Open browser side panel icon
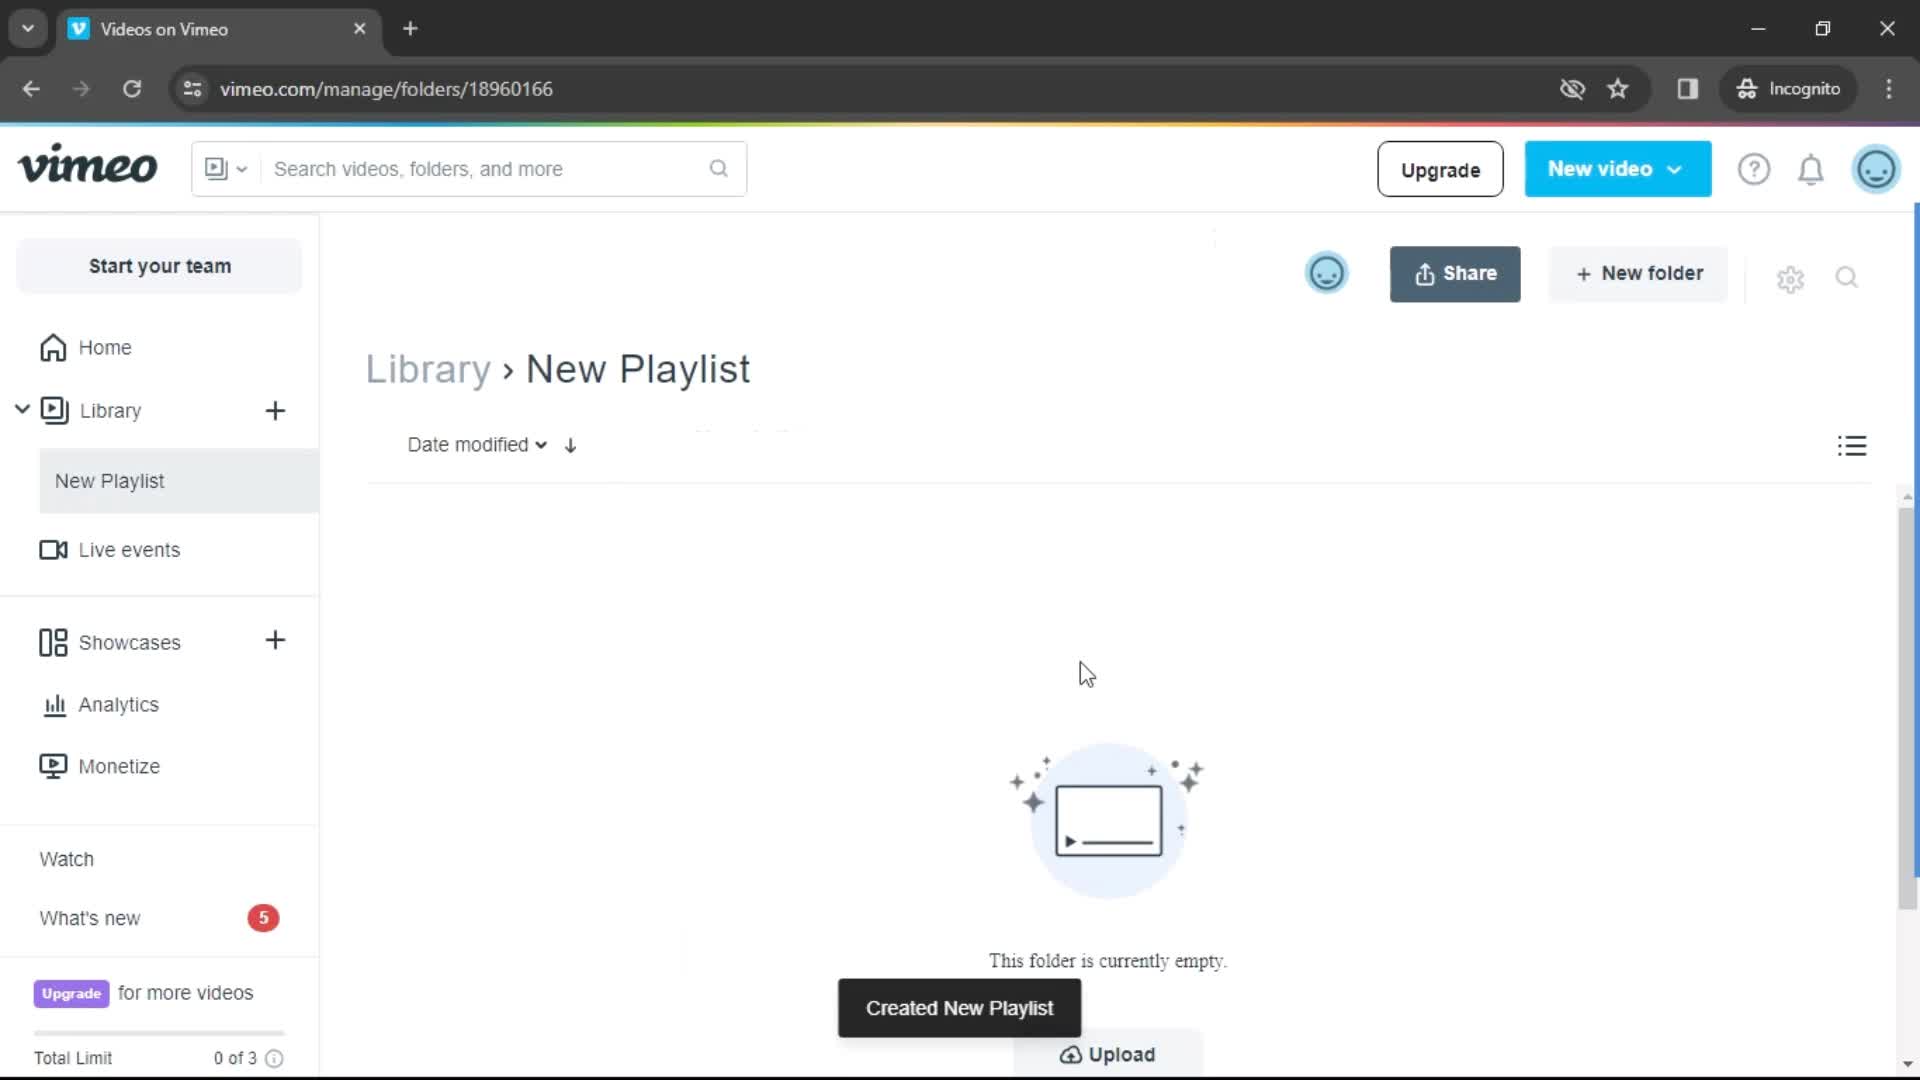1920x1080 pixels. point(1688,89)
